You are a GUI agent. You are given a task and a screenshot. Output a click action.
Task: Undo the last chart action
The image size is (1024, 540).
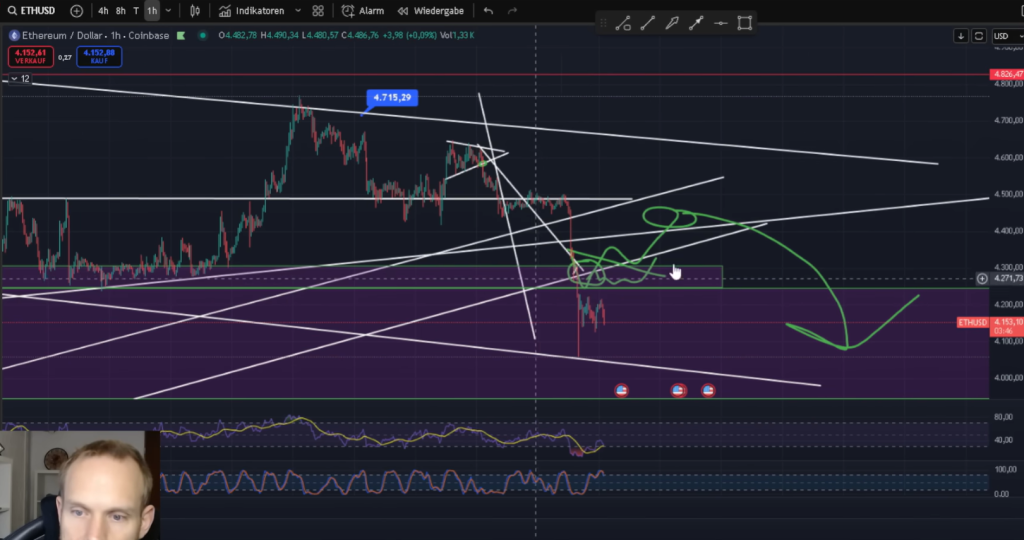coord(488,10)
